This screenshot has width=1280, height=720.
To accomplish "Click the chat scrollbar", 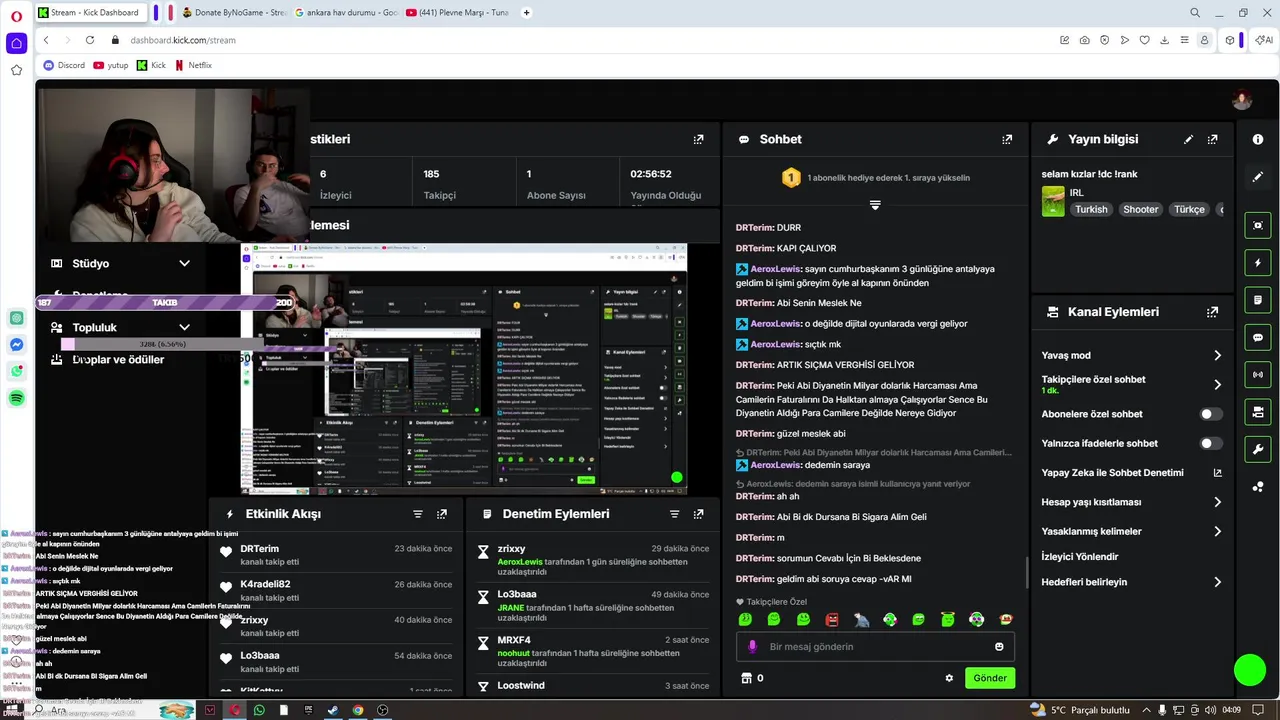I will pyautogui.click(x=1026, y=572).
